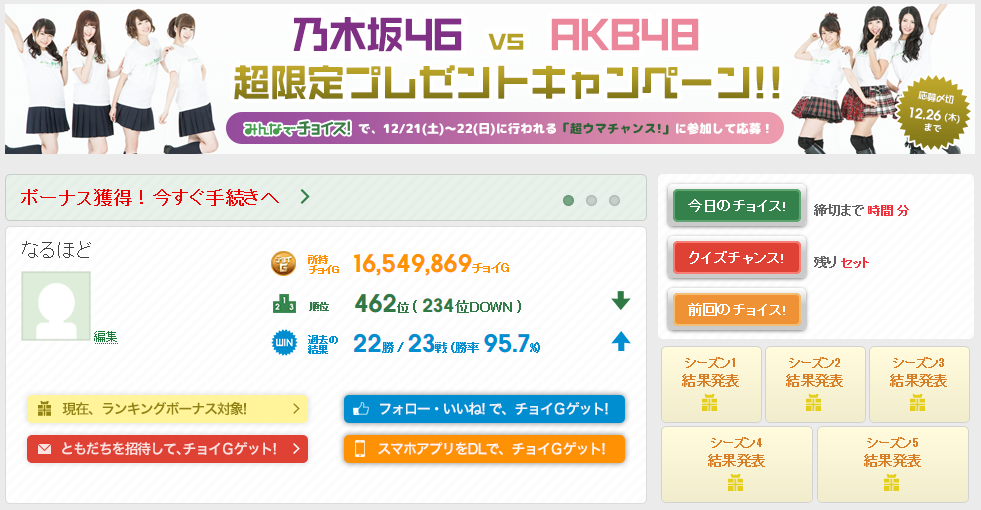This screenshot has height=510, width=981.
Task: Open シーズン2 結果発表 tab
Action: [x=815, y=384]
